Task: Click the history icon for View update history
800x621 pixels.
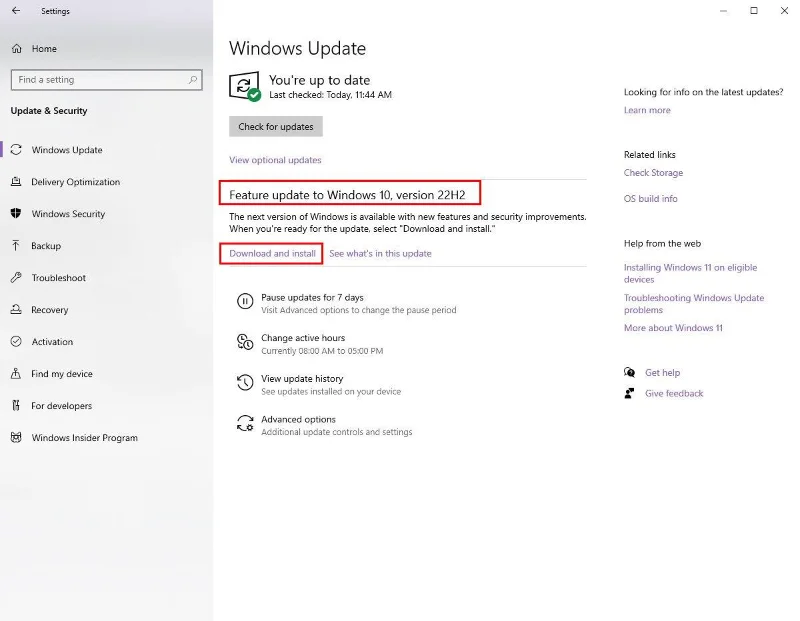Action: (x=245, y=382)
